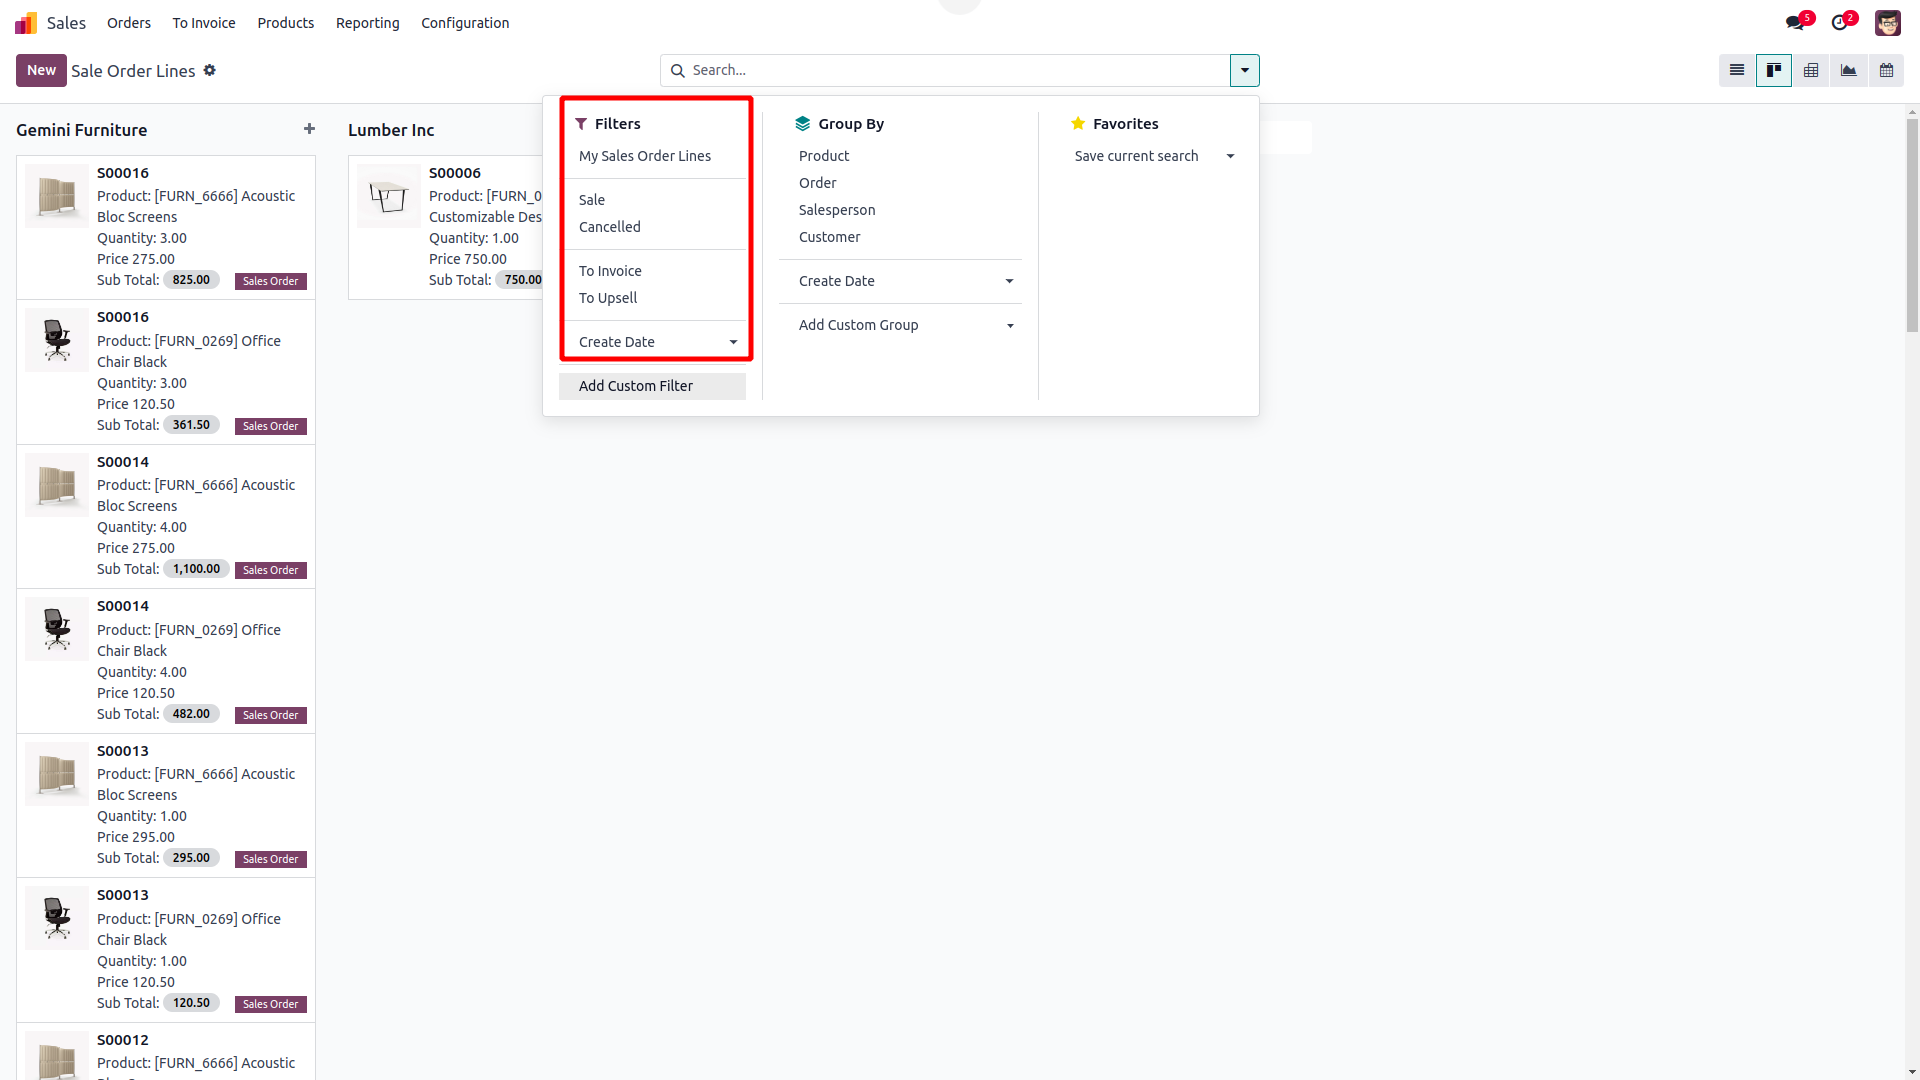
Task: Toggle My Sales Order Lines filter
Action: (x=645, y=156)
